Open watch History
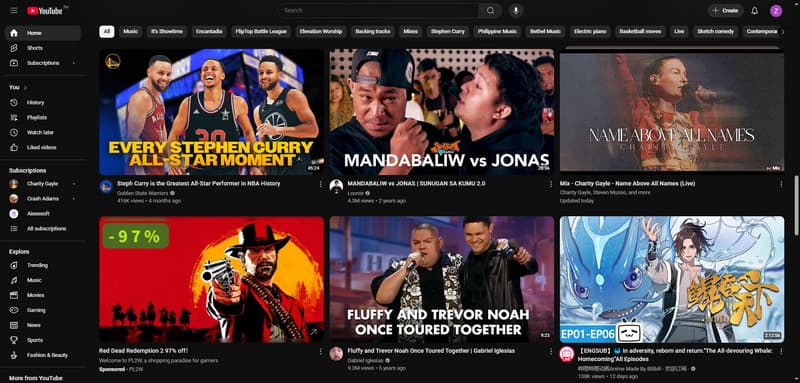800x383 pixels. (x=43, y=103)
